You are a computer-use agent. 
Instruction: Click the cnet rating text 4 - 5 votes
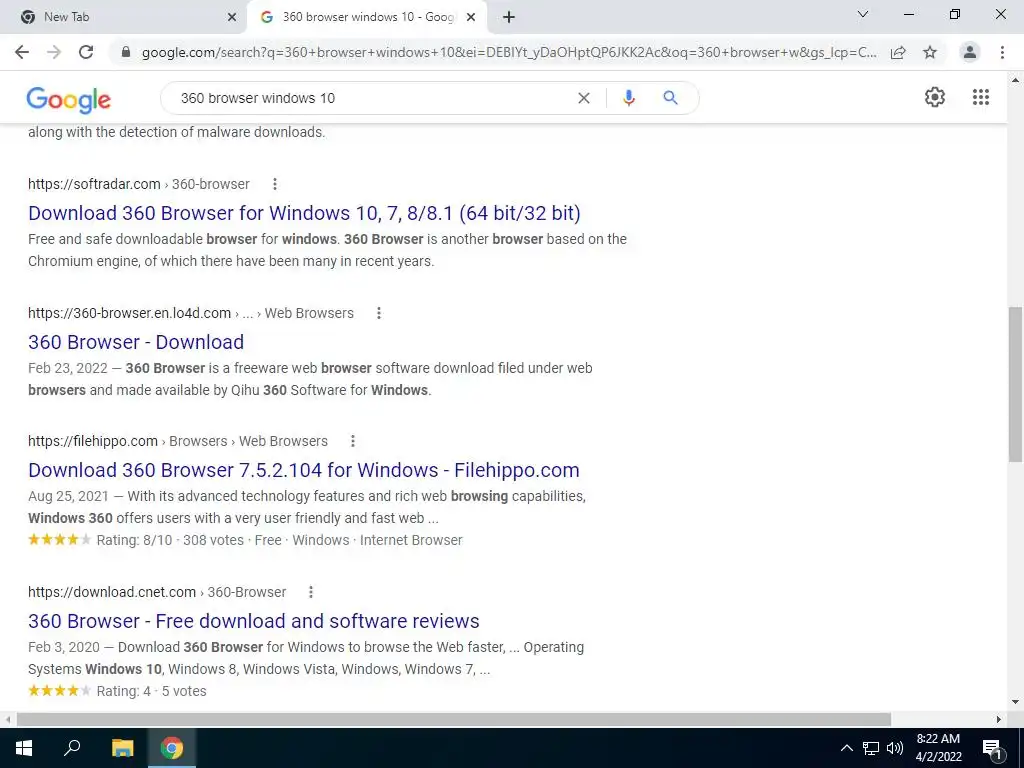(x=152, y=692)
